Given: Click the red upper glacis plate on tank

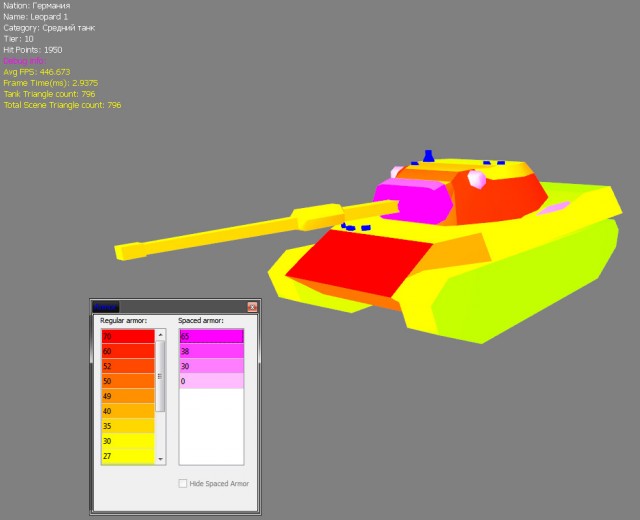Looking at the screenshot, I should click(x=359, y=261).
